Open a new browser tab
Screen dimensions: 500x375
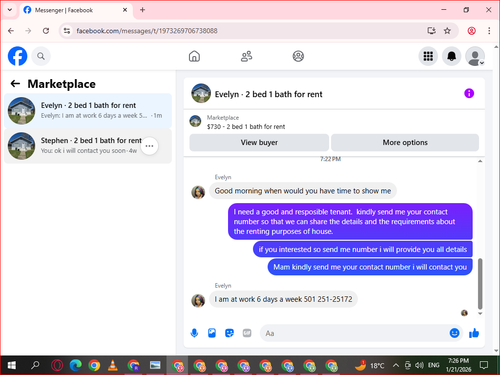[x=142, y=10]
